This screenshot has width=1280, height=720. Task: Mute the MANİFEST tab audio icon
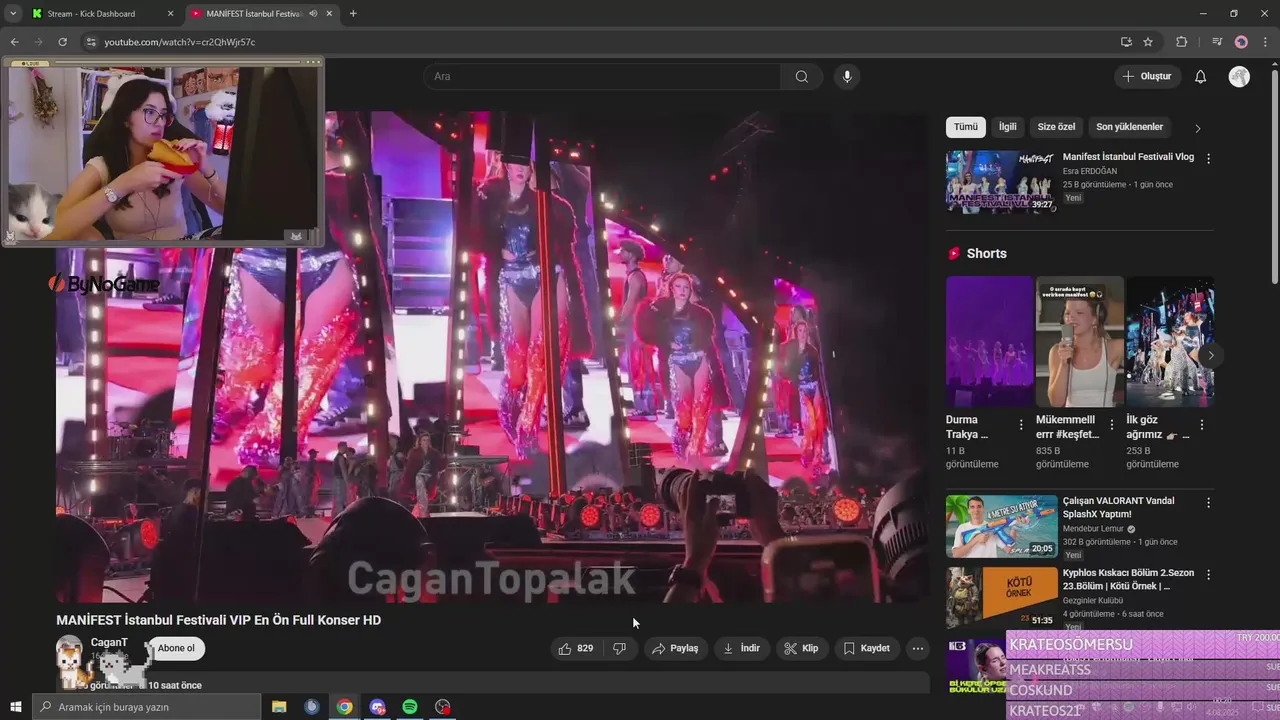pos(314,13)
